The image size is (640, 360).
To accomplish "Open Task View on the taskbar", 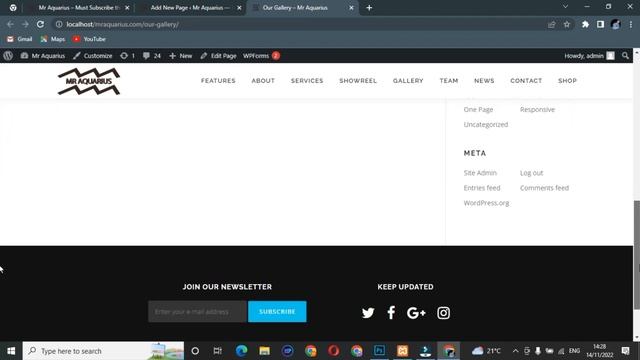I will tap(218, 351).
